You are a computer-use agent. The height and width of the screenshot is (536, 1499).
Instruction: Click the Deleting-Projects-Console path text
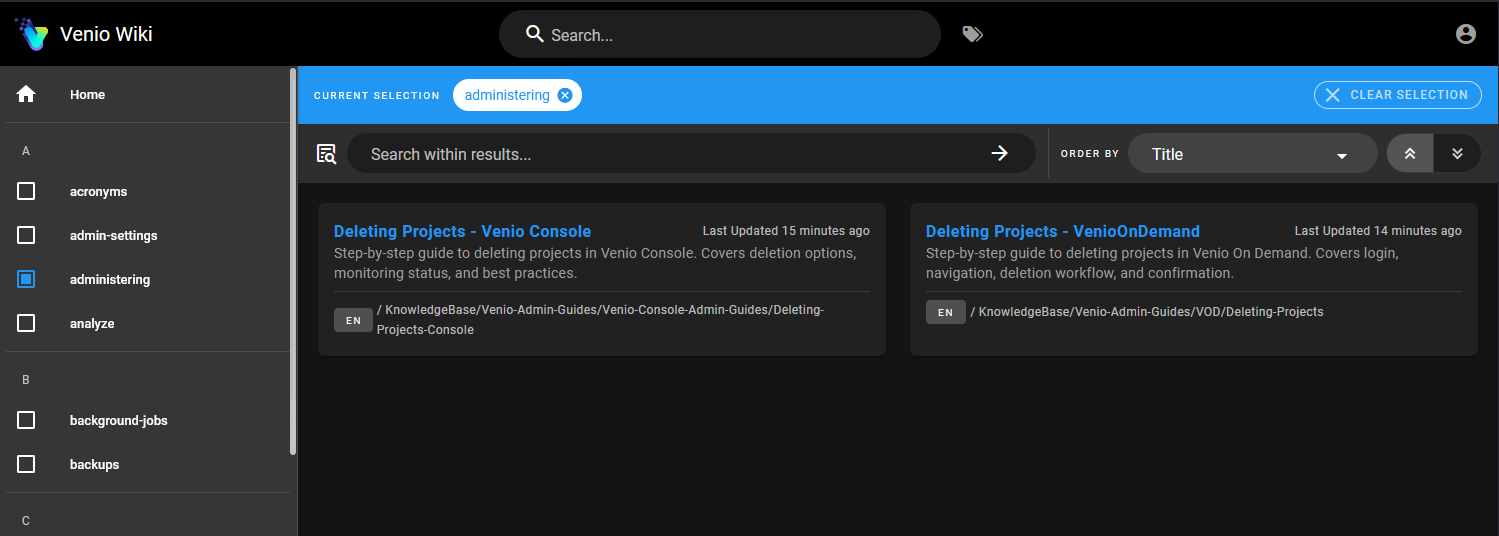click(x=600, y=320)
